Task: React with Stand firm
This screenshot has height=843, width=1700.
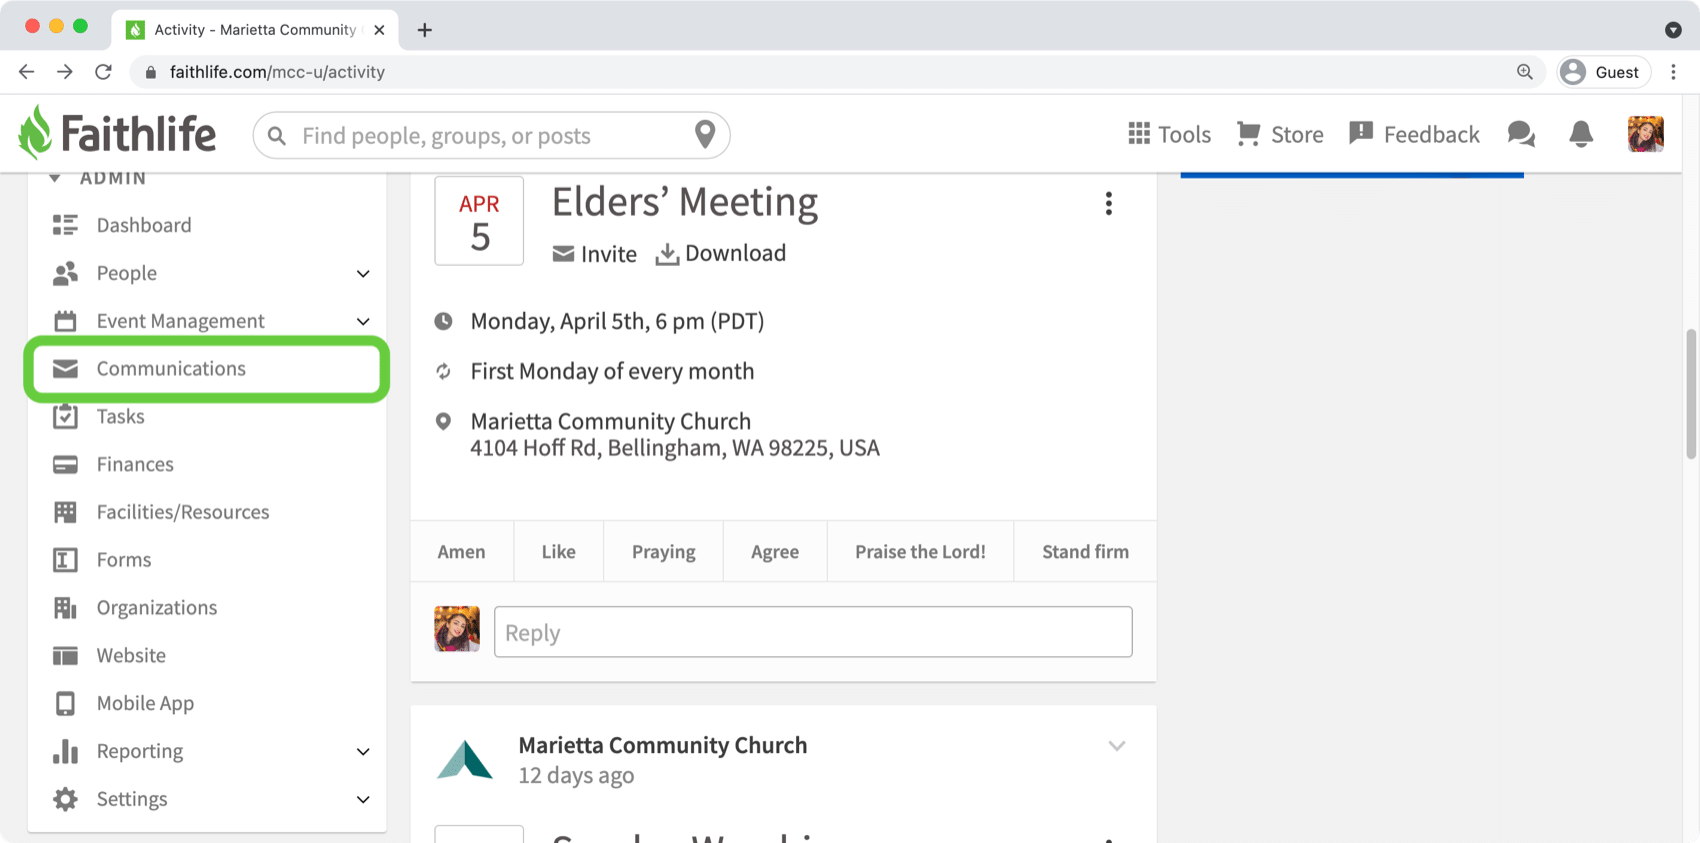Action: click(x=1085, y=552)
